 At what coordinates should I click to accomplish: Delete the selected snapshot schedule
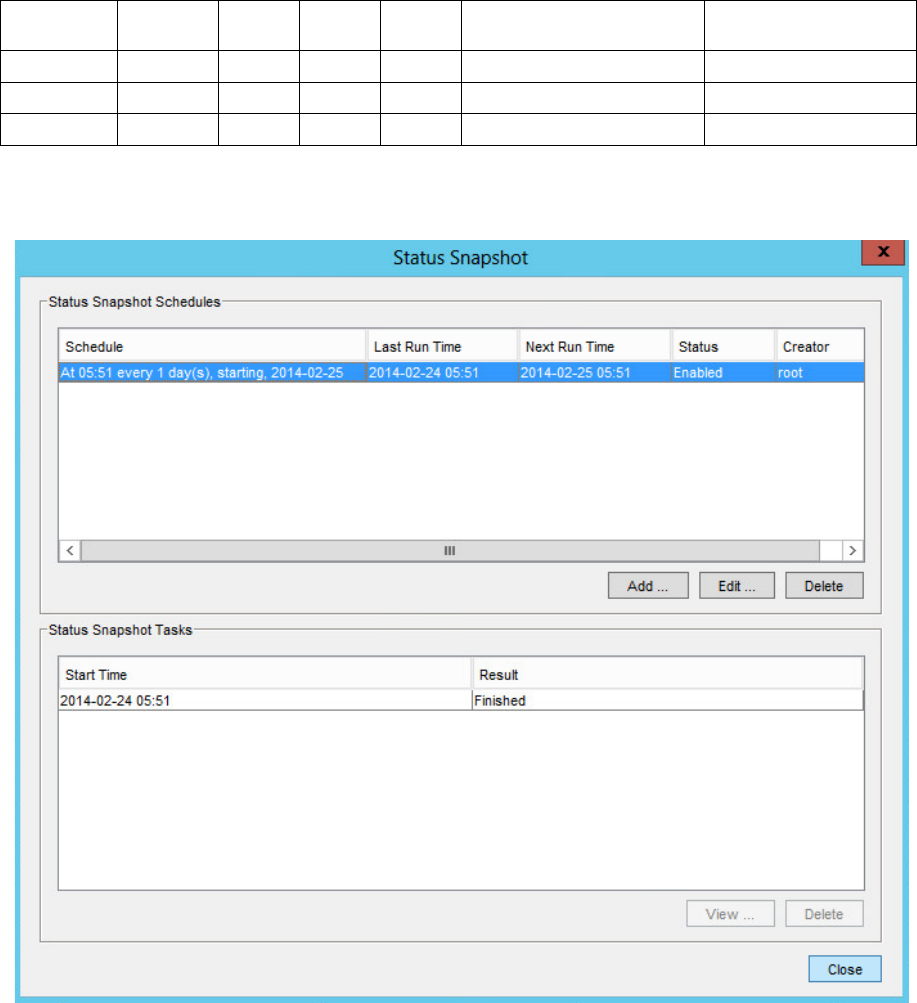click(x=823, y=586)
